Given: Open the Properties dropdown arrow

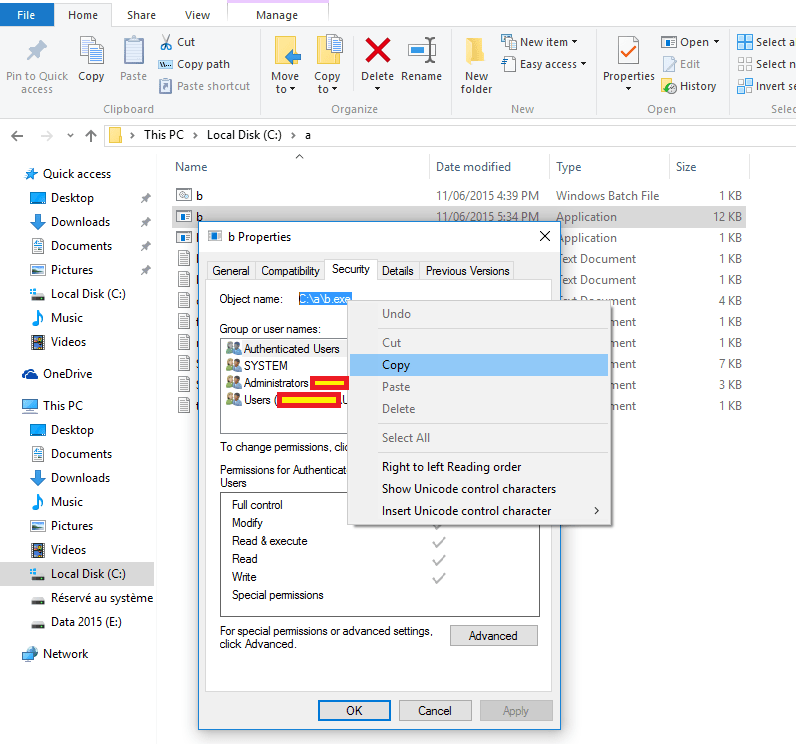Looking at the screenshot, I should pyautogui.click(x=628, y=89).
